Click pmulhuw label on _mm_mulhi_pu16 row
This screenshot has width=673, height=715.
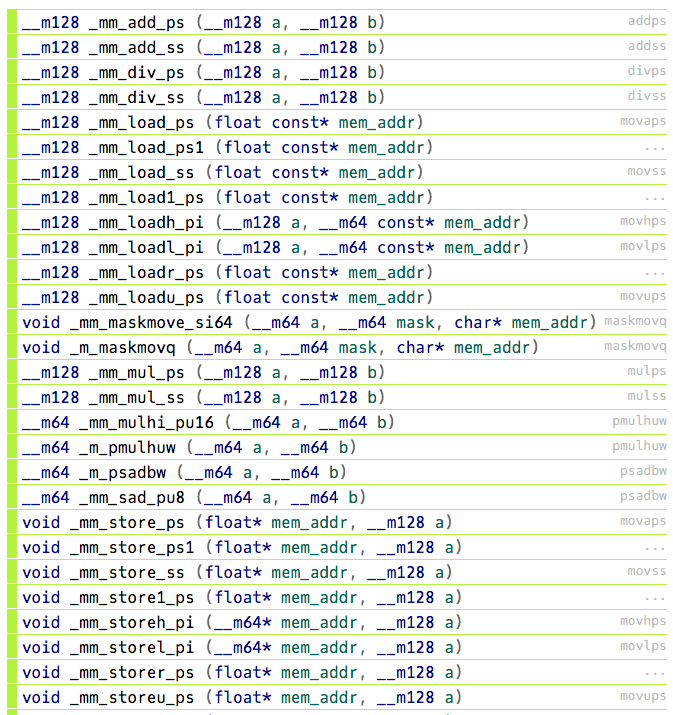tap(639, 421)
